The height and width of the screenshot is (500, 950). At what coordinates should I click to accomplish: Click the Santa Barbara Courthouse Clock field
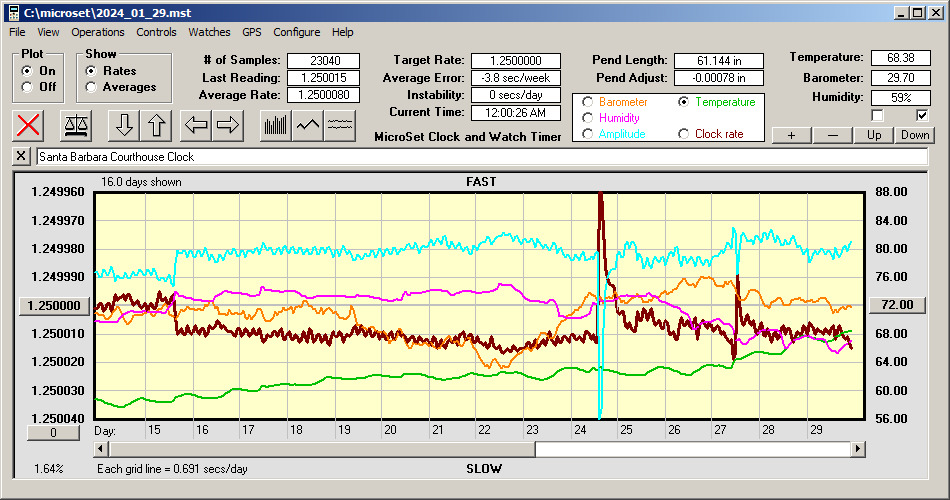pyautogui.click(x=482, y=157)
